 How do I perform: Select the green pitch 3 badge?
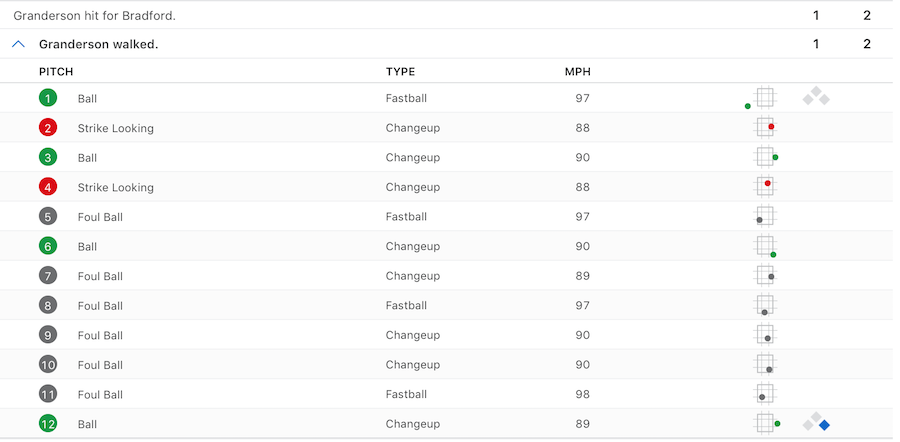point(48,157)
